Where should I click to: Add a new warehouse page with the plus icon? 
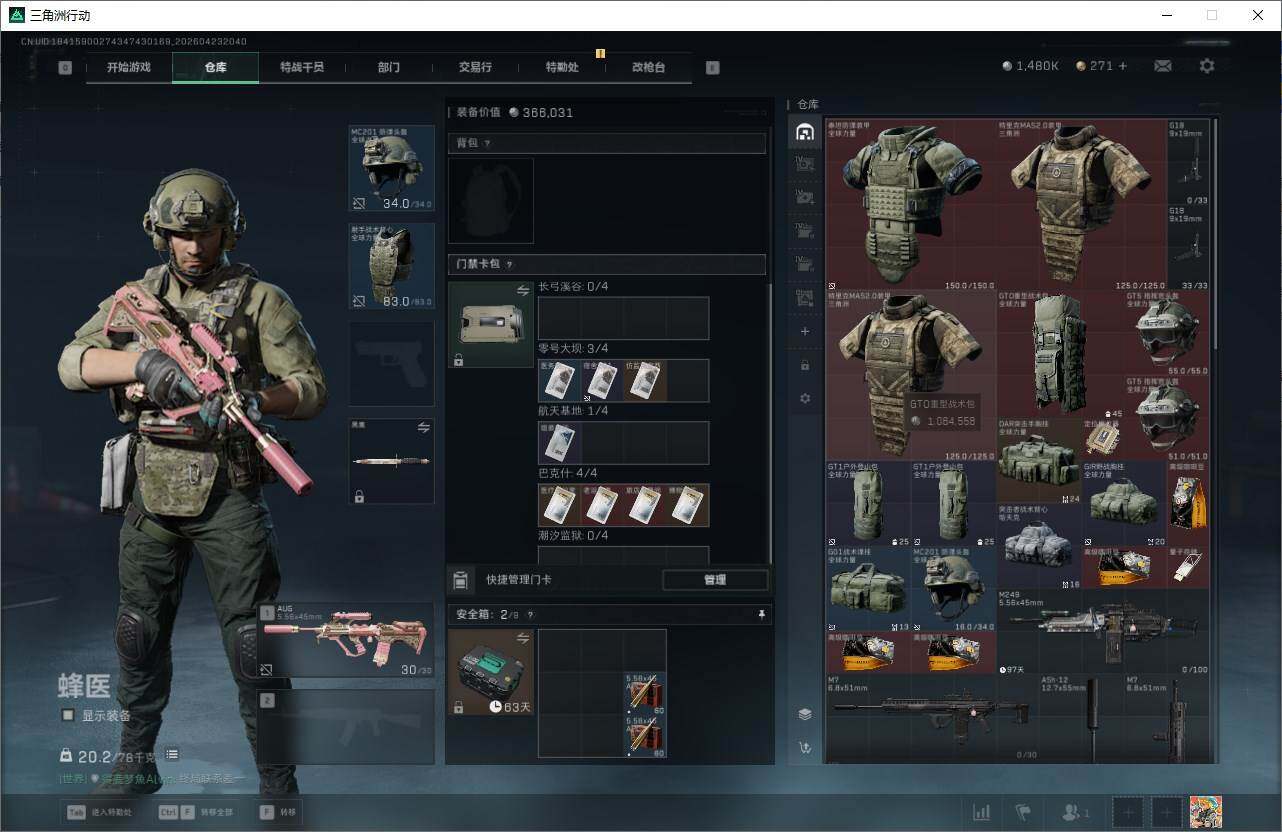tap(805, 331)
